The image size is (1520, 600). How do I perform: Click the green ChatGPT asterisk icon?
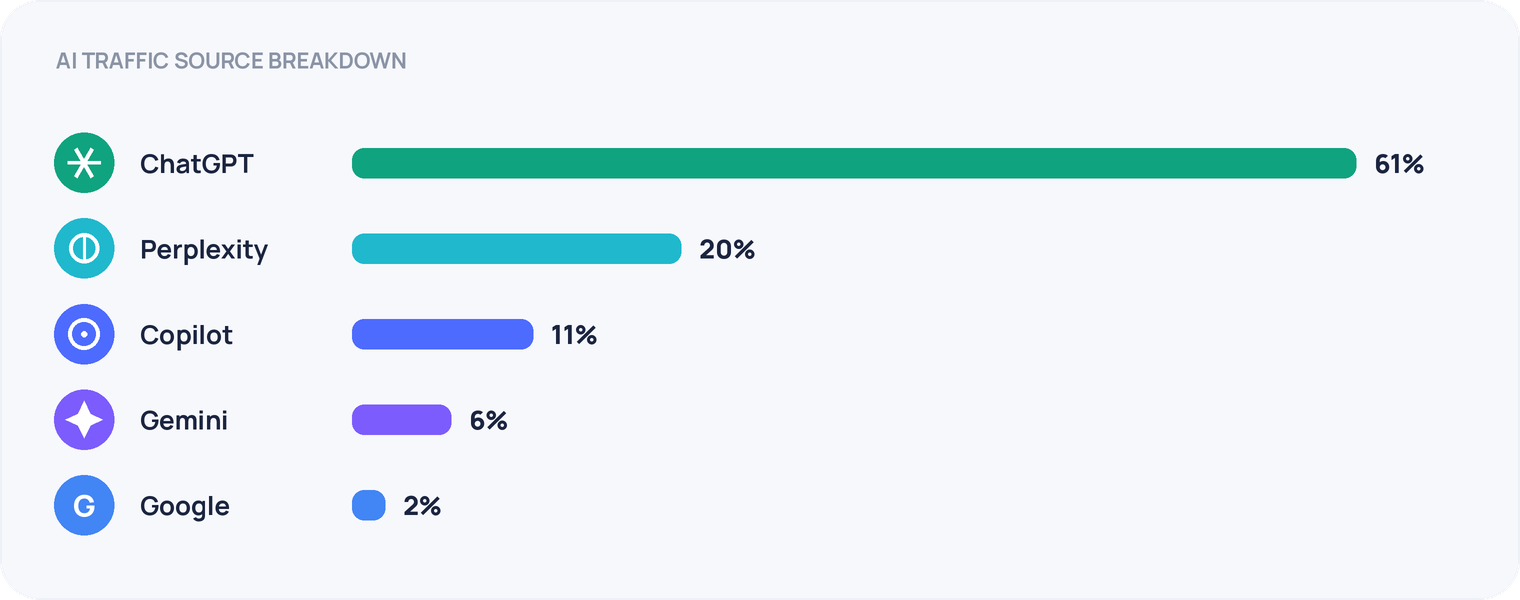click(84, 163)
